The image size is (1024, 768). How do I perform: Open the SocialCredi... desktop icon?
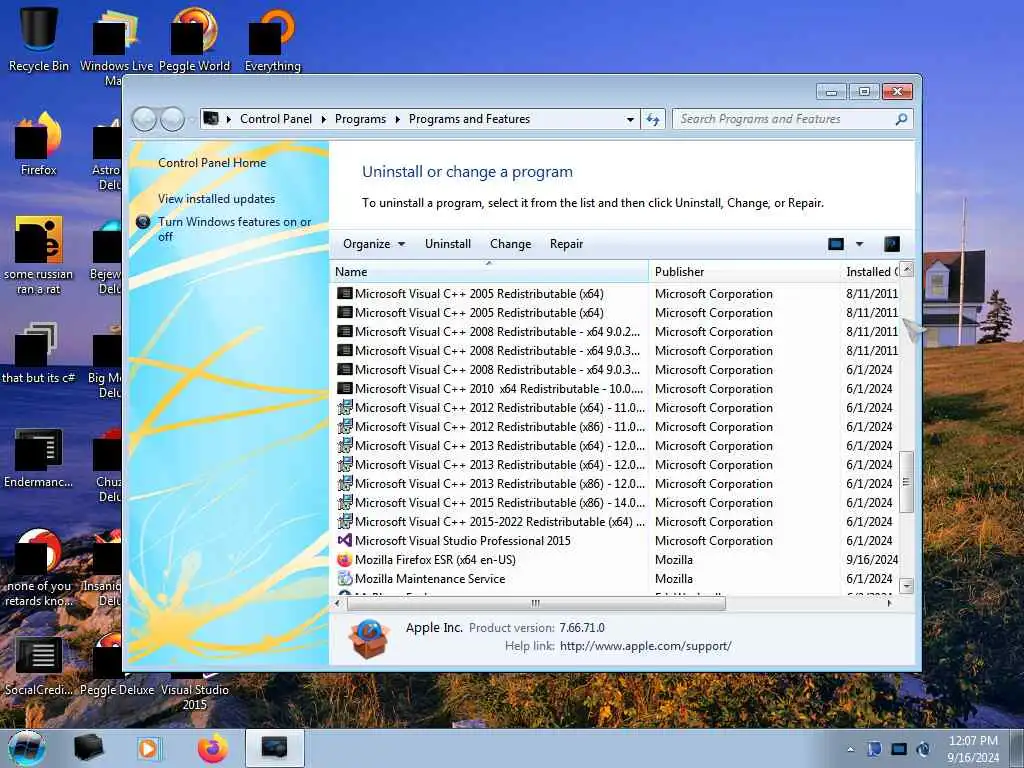39,666
